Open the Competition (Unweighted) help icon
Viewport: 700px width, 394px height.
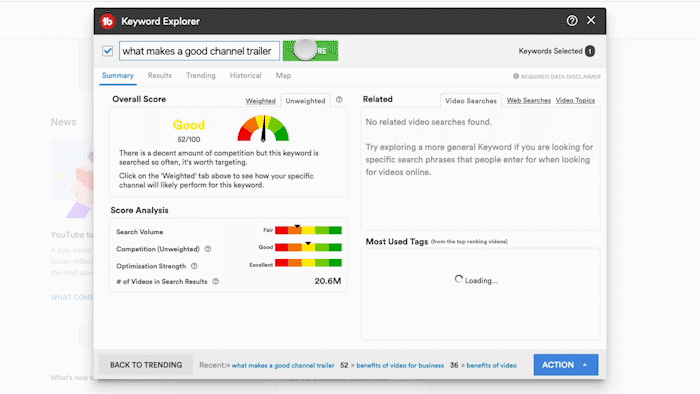pos(208,249)
